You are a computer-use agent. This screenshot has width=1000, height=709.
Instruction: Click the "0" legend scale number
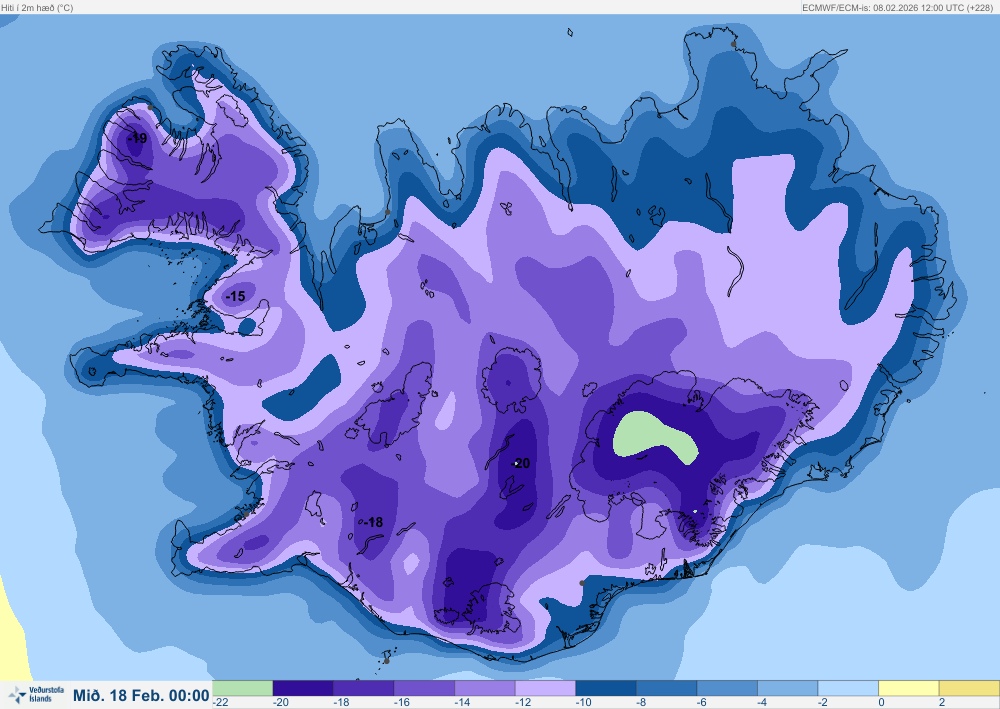click(x=881, y=702)
